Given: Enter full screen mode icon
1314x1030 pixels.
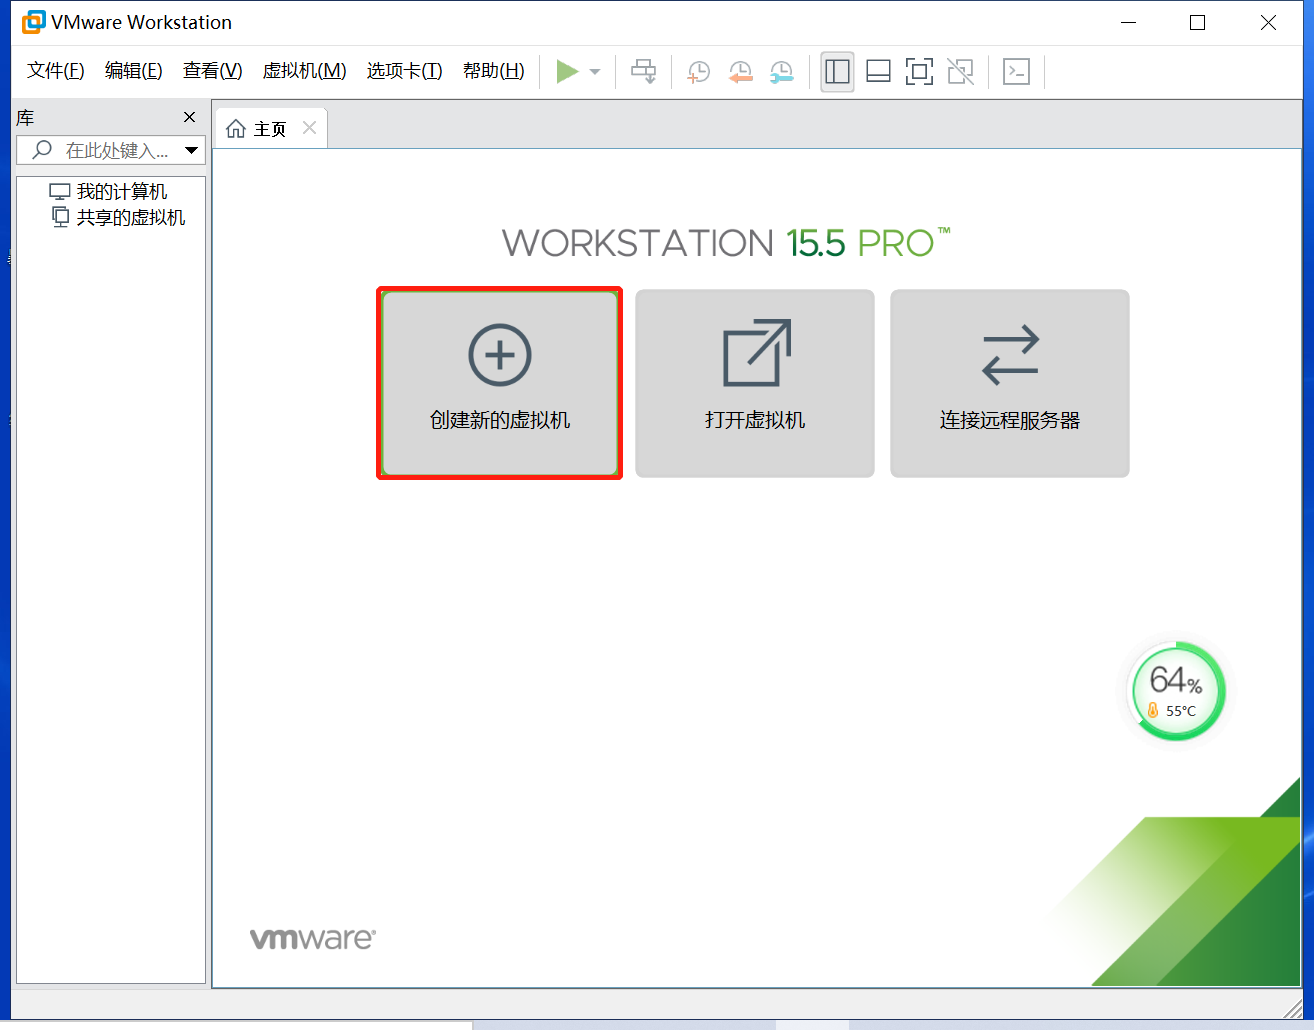Looking at the screenshot, I should click(919, 72).
